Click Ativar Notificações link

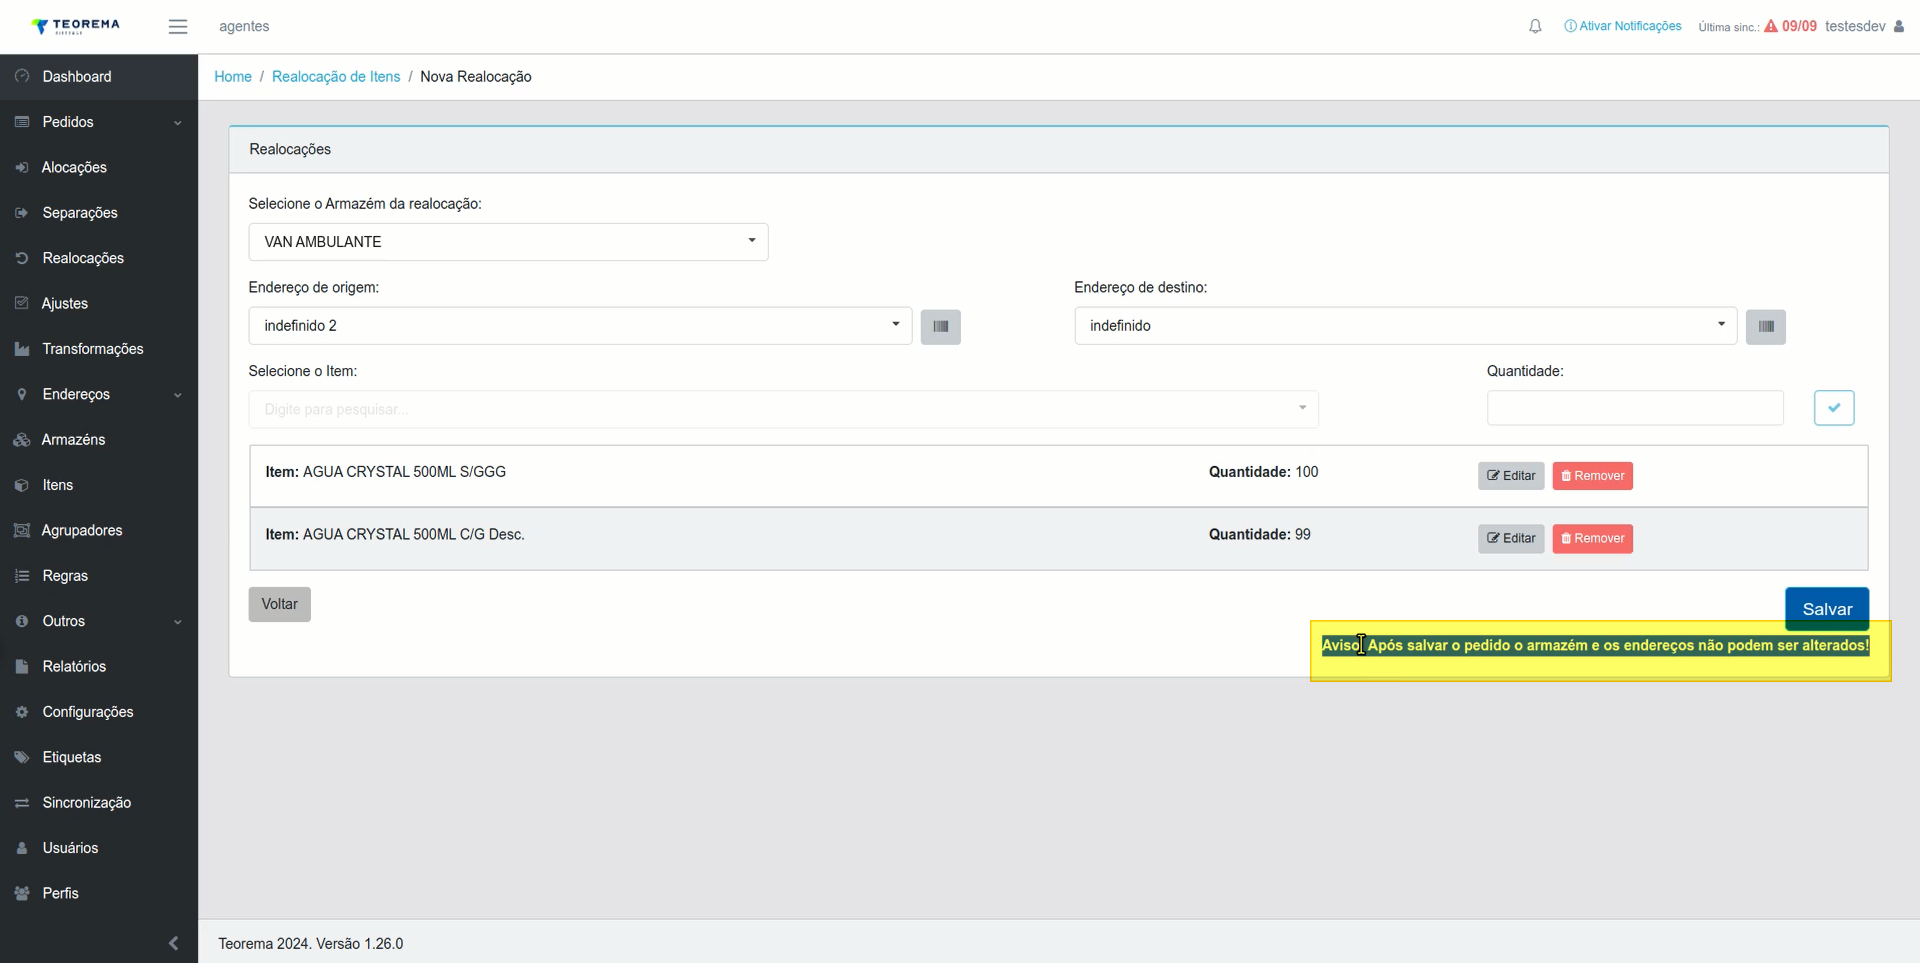pyautogui.click(x=1623, y=26)
